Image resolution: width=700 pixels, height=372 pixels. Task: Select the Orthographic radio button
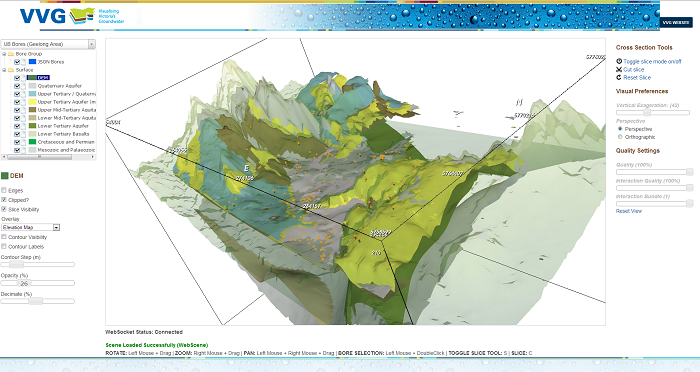tap(620, 137)
